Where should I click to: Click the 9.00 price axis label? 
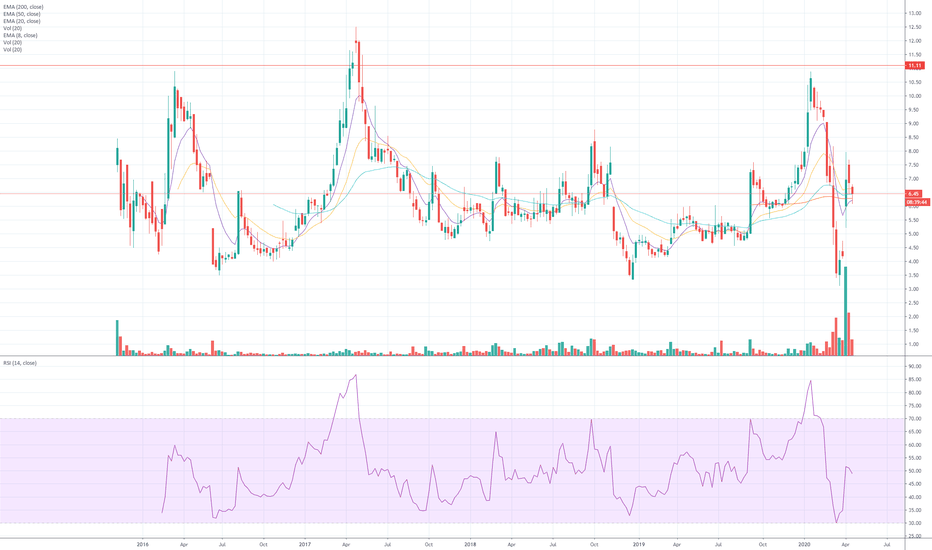click(914, 124)
